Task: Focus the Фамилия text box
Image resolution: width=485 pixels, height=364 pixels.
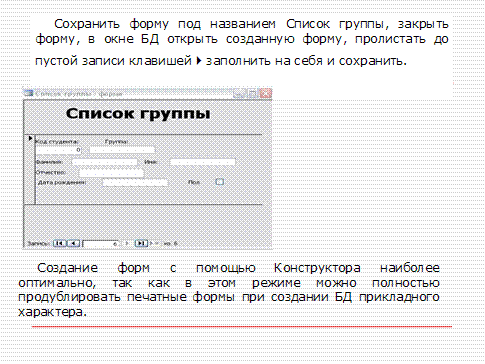Action: click(x=105, y=162)
